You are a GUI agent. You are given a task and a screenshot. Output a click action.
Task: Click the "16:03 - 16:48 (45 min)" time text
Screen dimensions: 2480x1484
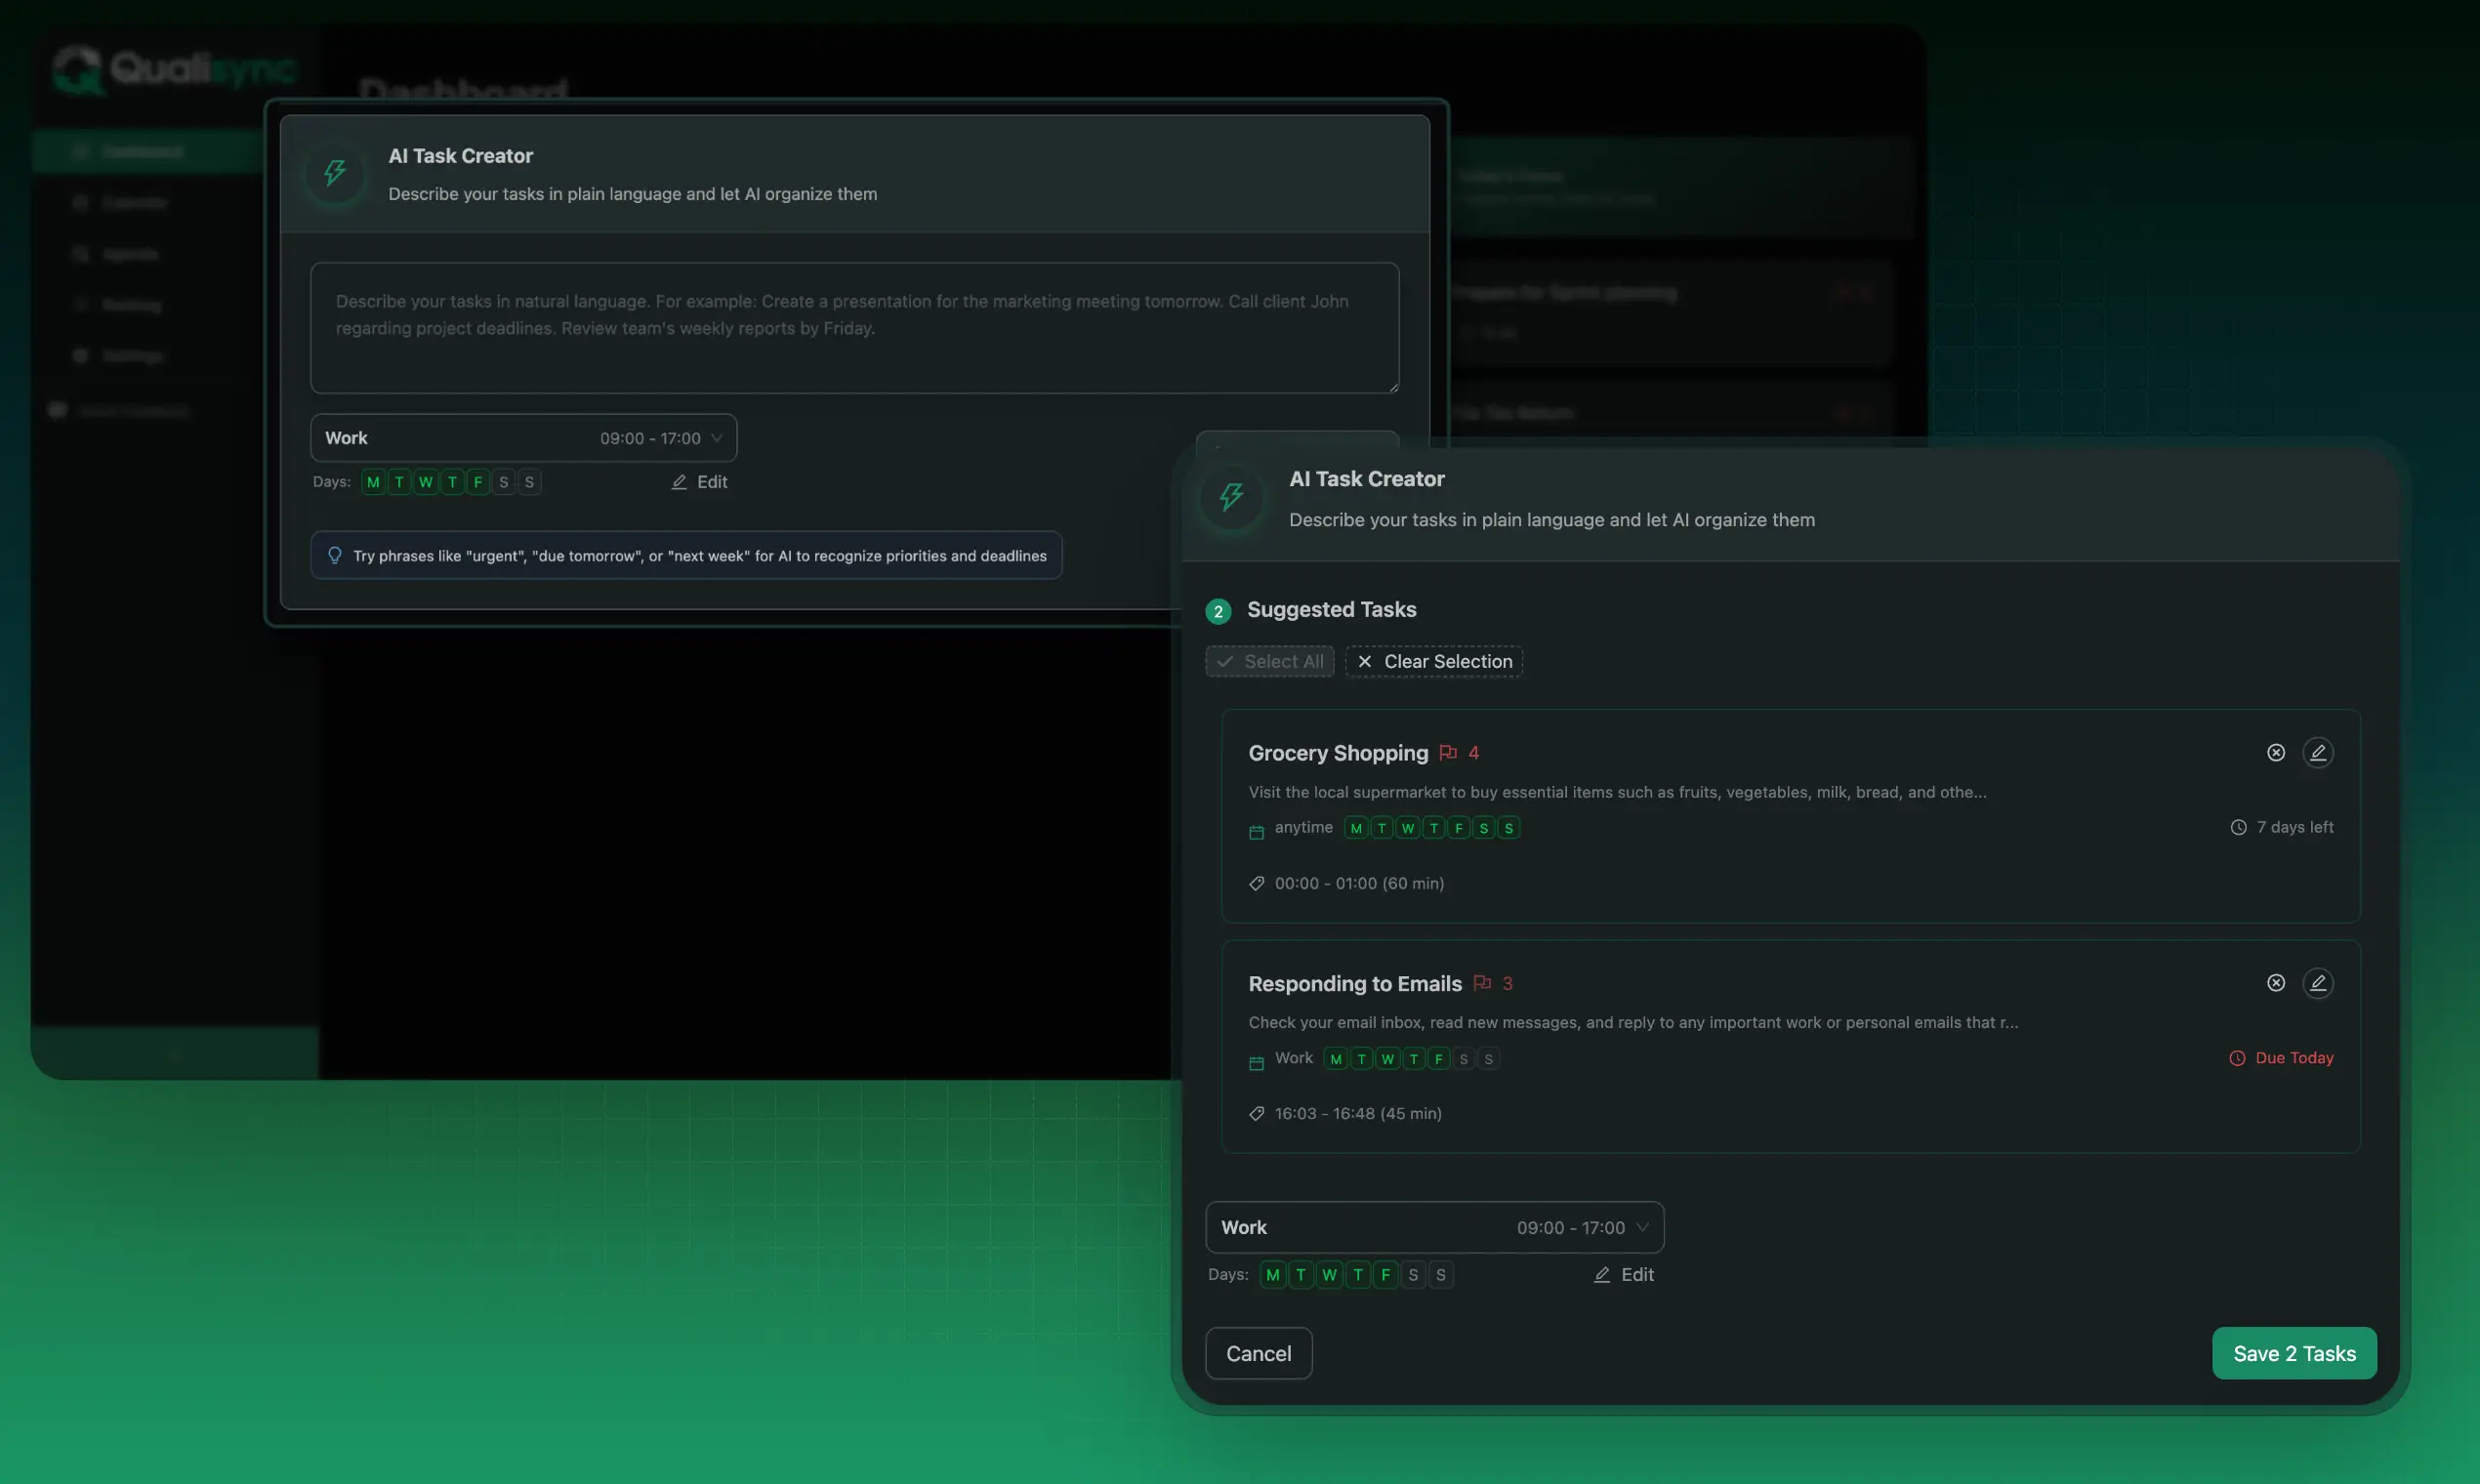1358,1113
